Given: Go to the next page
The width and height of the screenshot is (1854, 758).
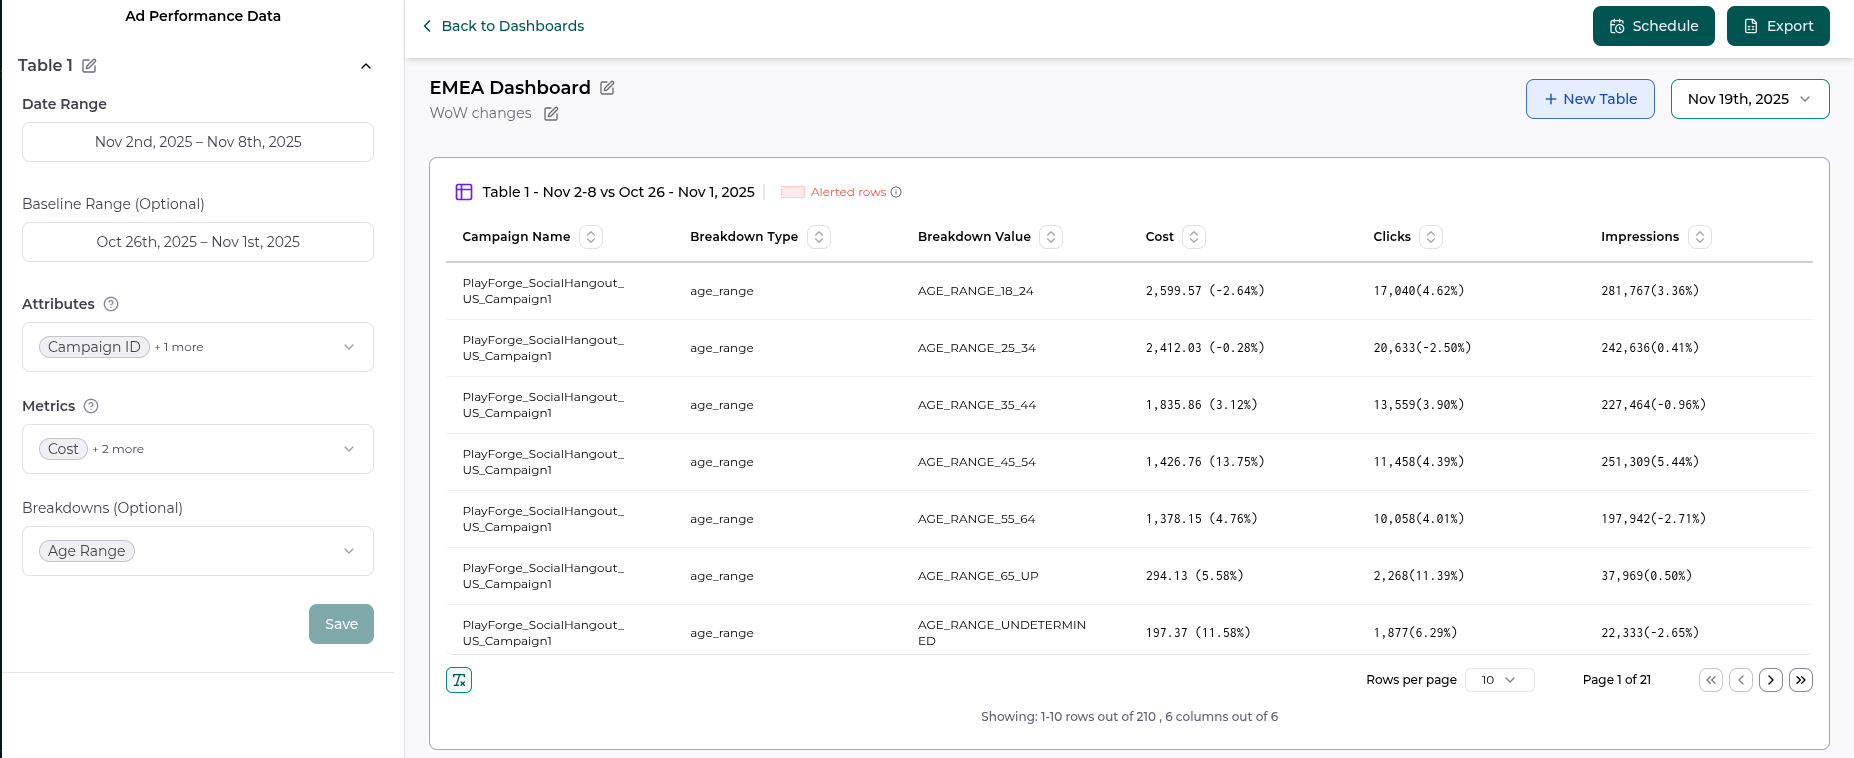Looking at the screenshot, I should click(x=1771, y=680).
